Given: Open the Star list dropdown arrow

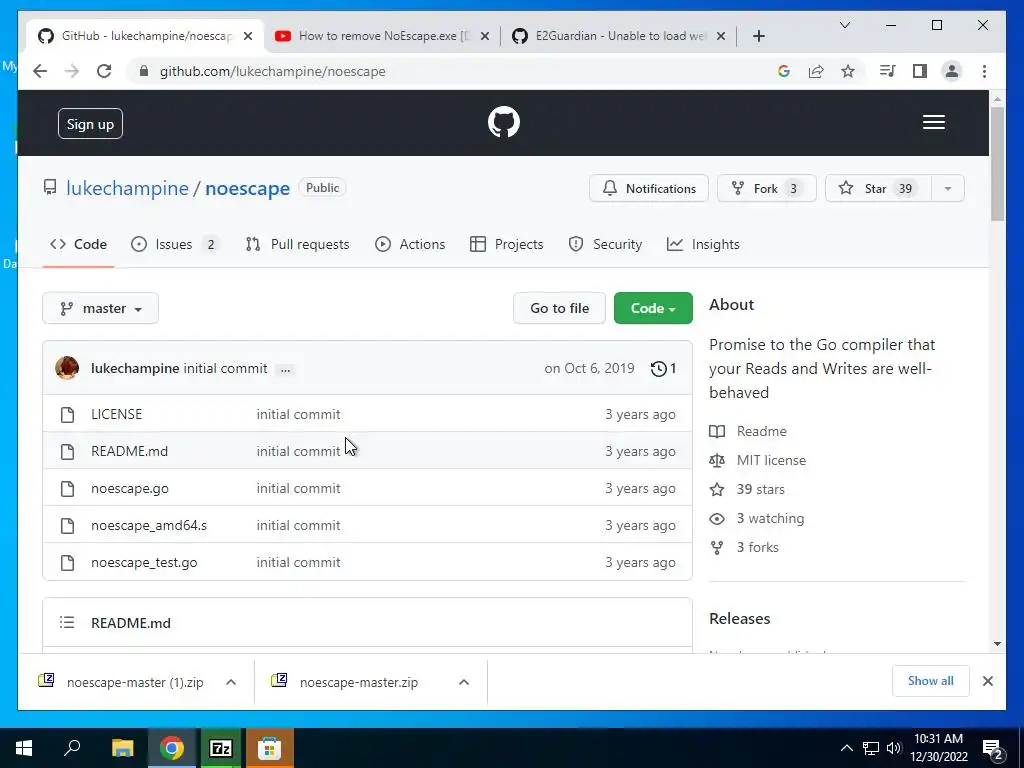Looking at the screenshot, I should [x=948, y=189].
